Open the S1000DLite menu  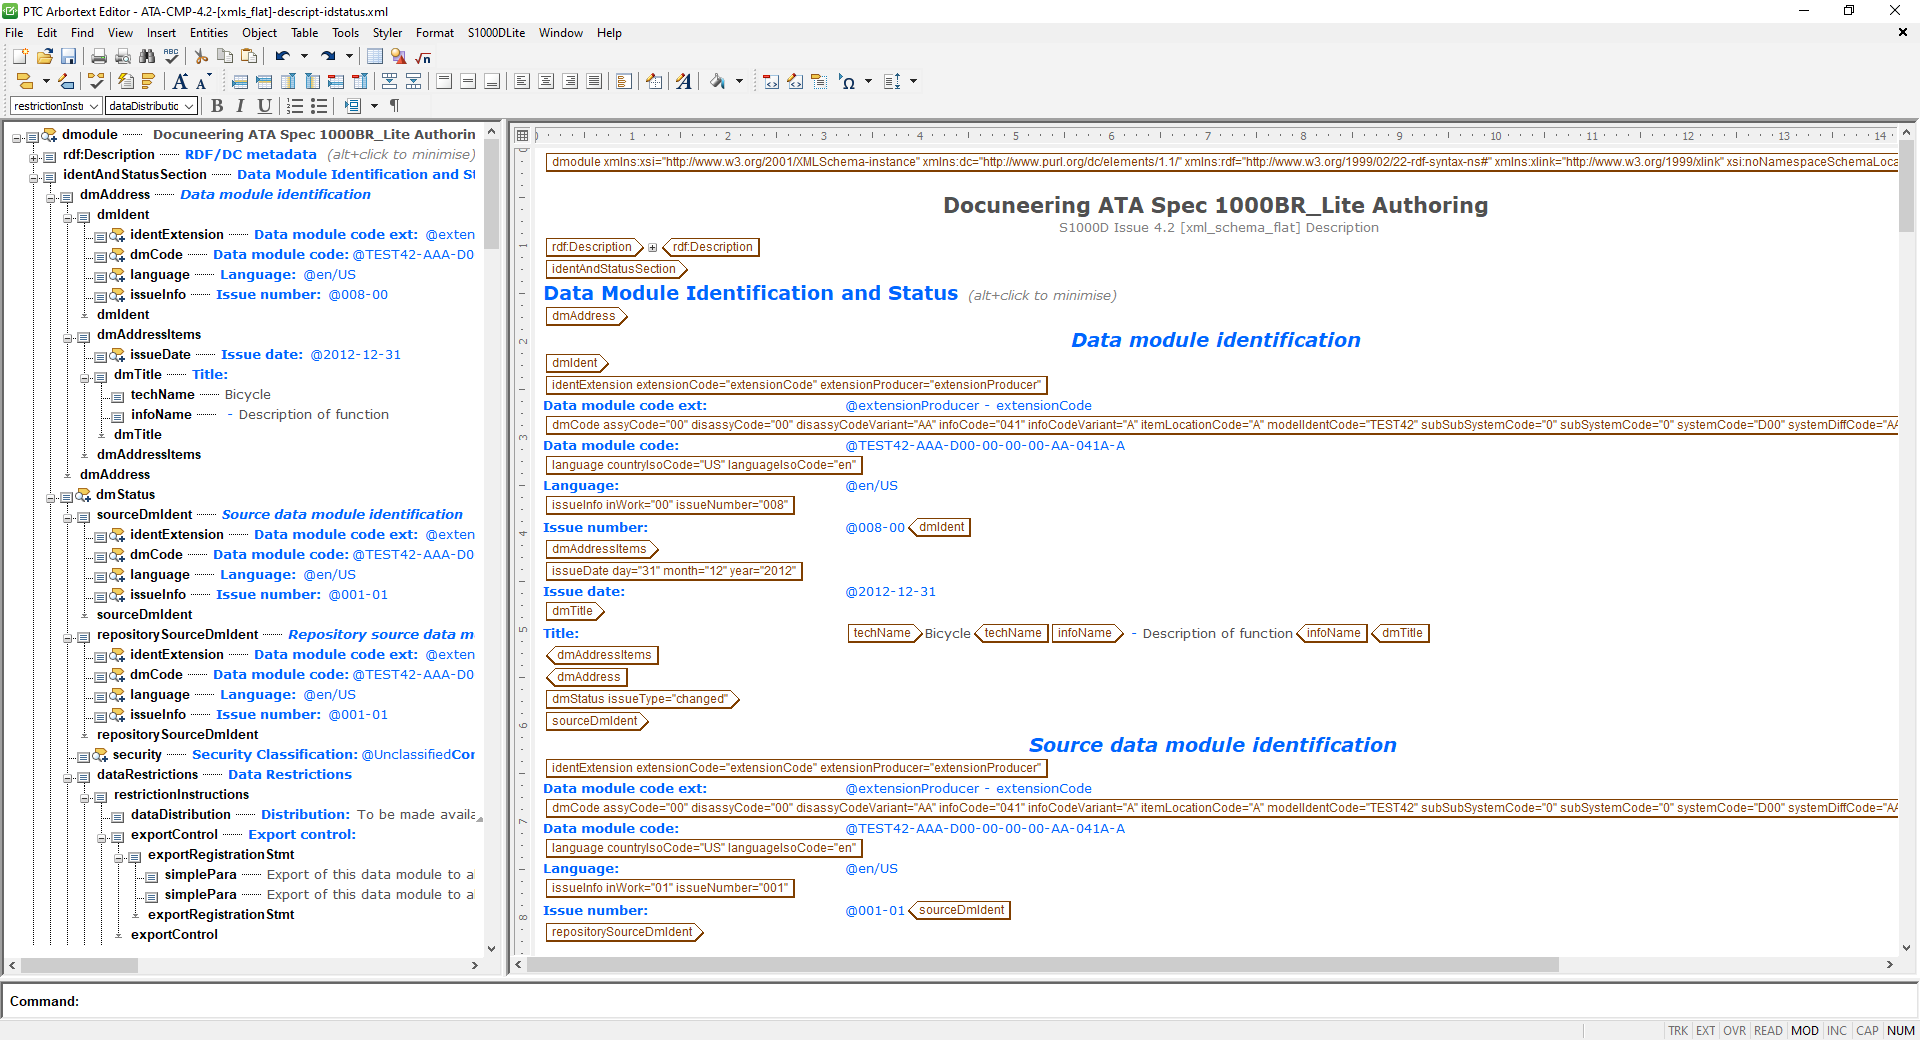(495, 33)
